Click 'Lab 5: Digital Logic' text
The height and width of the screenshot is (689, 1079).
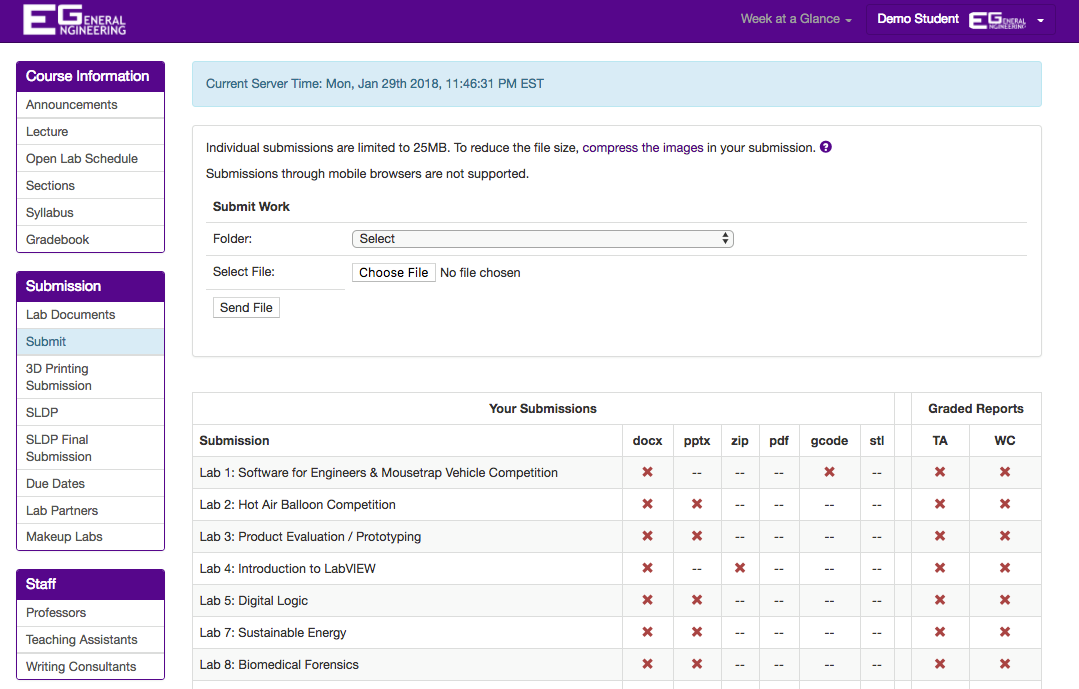tap(254, 601)
